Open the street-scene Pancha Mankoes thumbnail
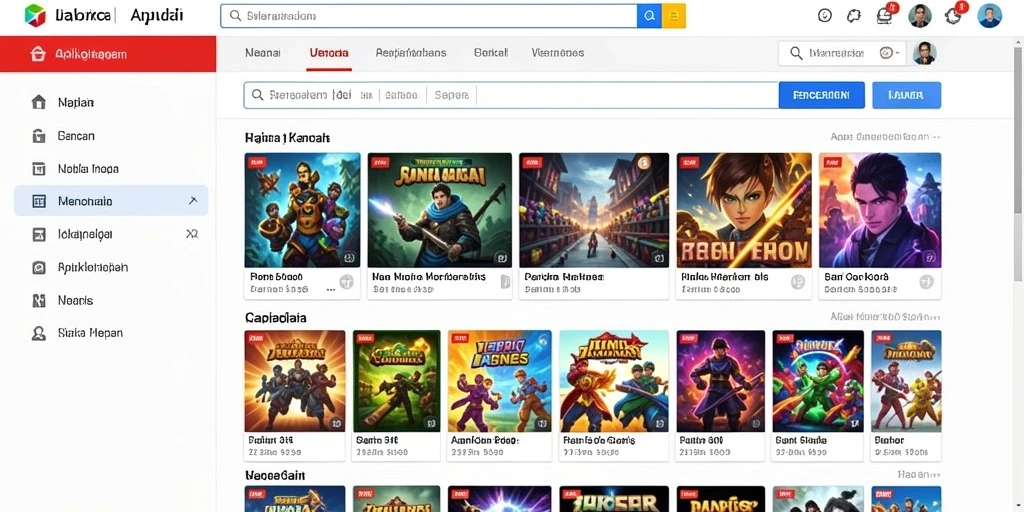The image size is (1024, 512). [x=594, y=210]
